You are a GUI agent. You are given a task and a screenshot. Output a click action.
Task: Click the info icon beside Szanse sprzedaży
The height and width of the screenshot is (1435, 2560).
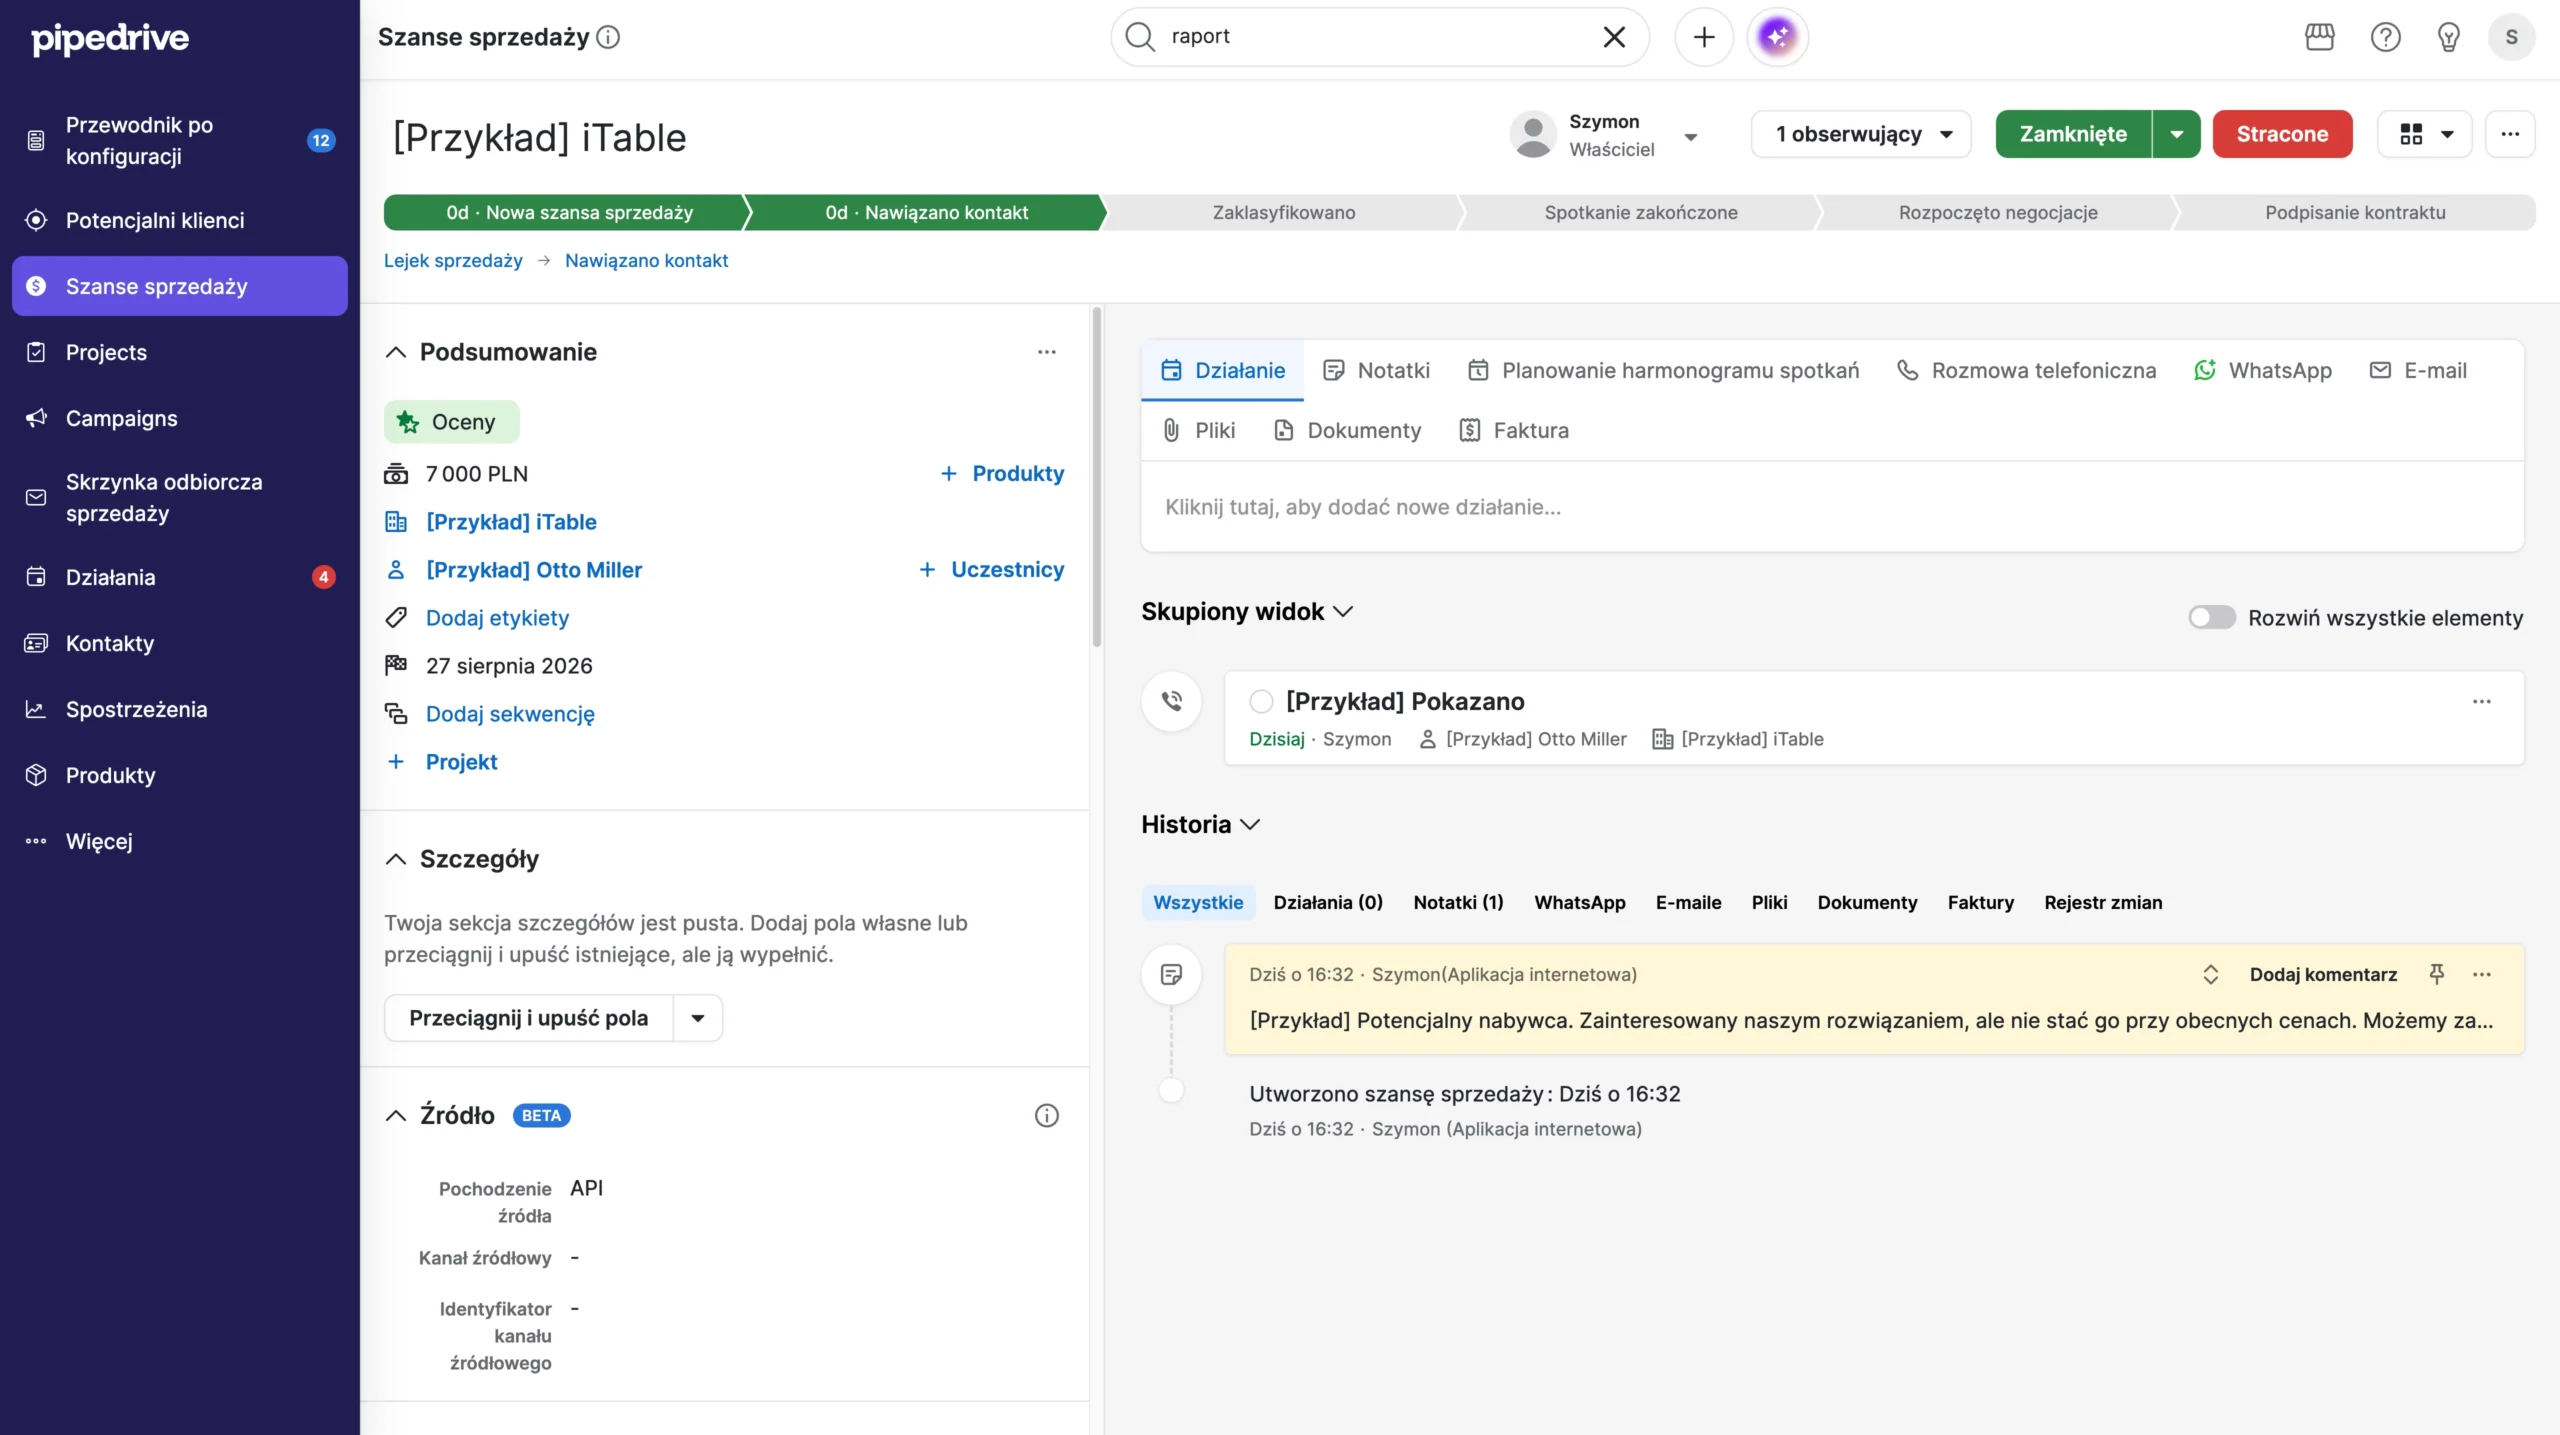608,37
